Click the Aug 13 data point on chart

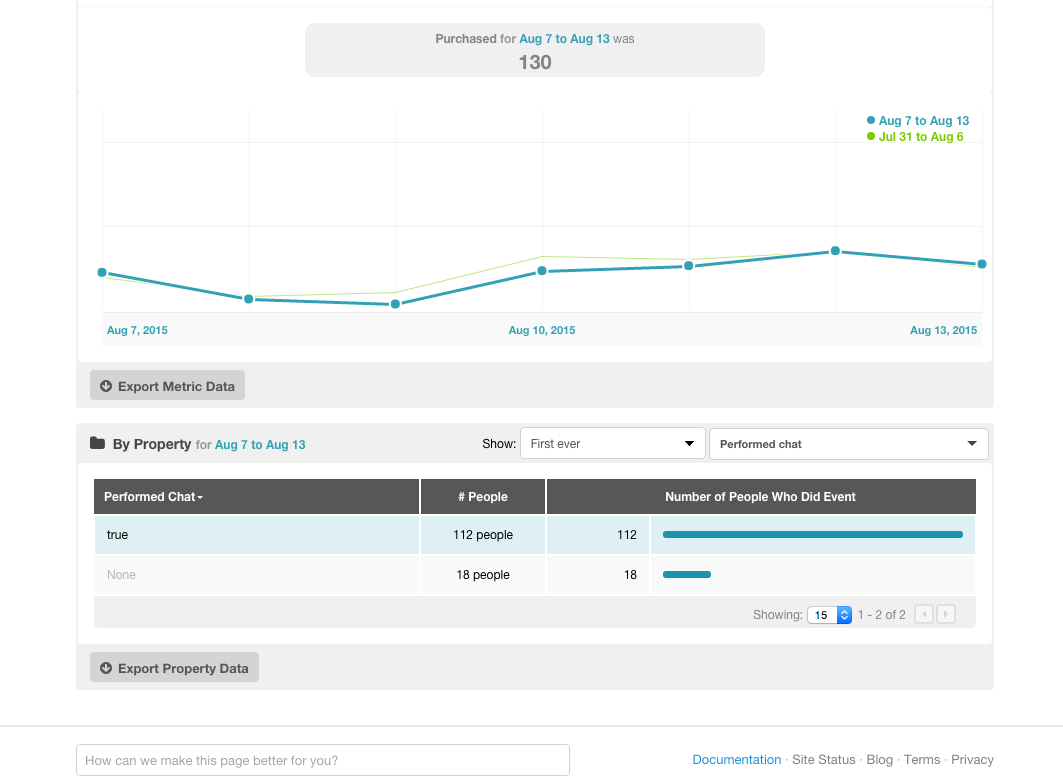pyautogui.click(x=982, y=264)
